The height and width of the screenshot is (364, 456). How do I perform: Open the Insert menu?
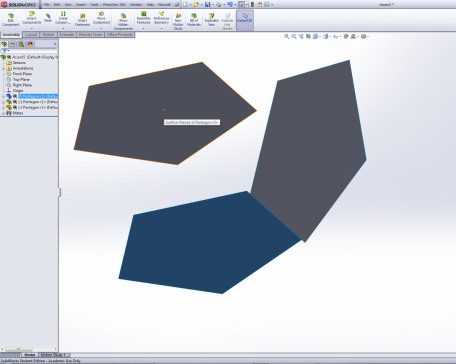coord(81,5)
